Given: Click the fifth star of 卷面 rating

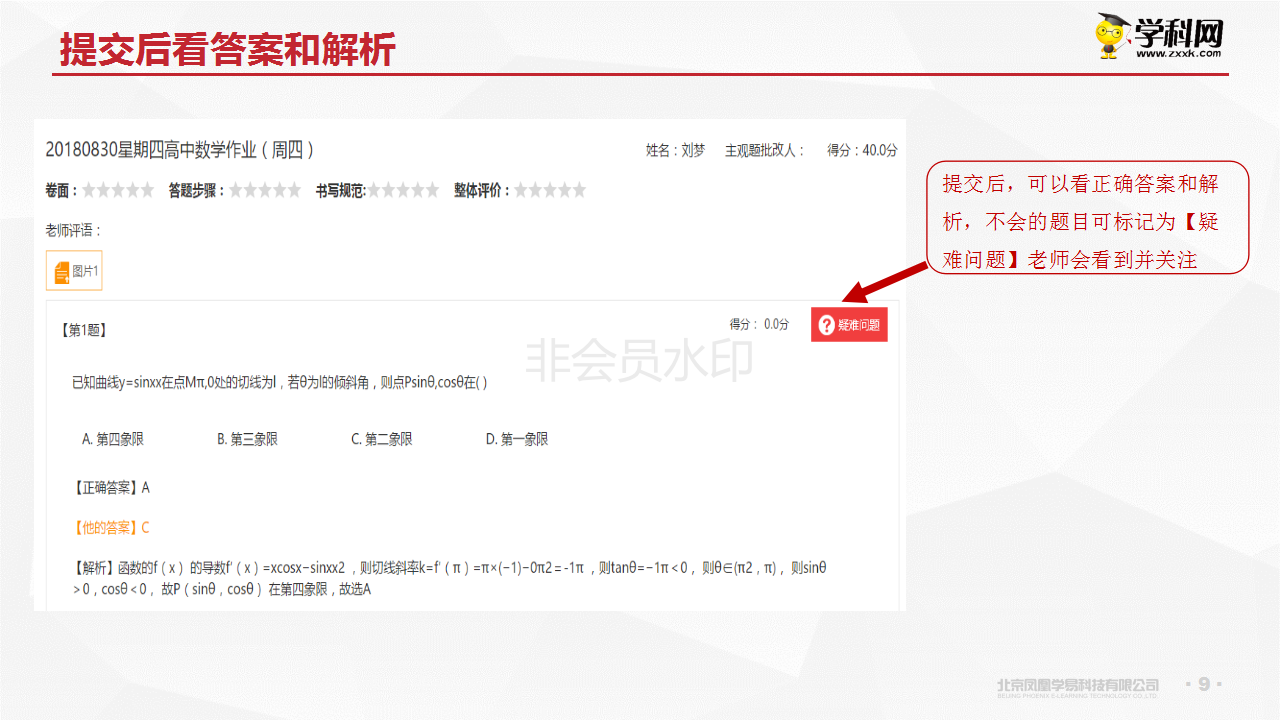Looking at the screenshot, I should 147,190.
